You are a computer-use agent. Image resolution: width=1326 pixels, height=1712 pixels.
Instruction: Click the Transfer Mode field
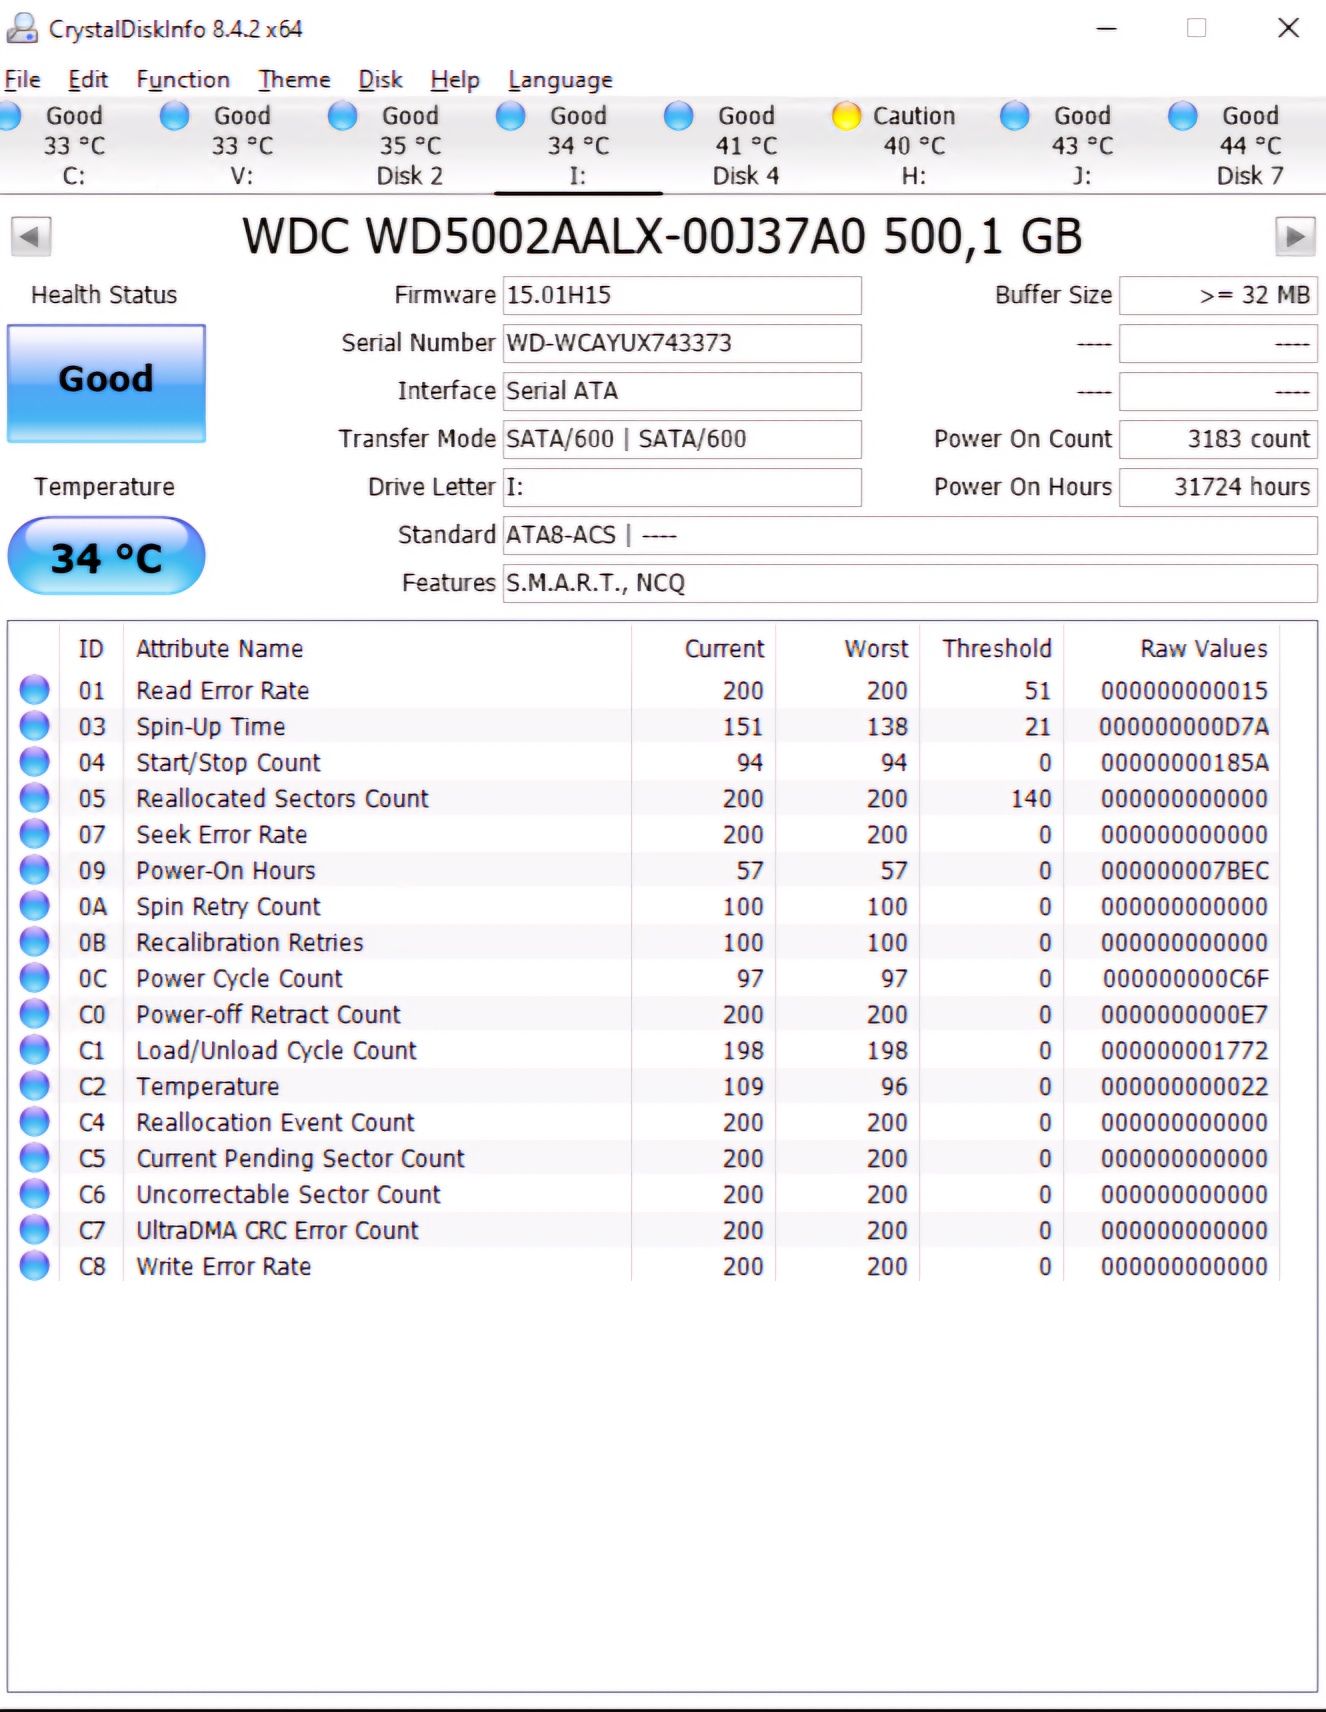(x=682, y=439)
